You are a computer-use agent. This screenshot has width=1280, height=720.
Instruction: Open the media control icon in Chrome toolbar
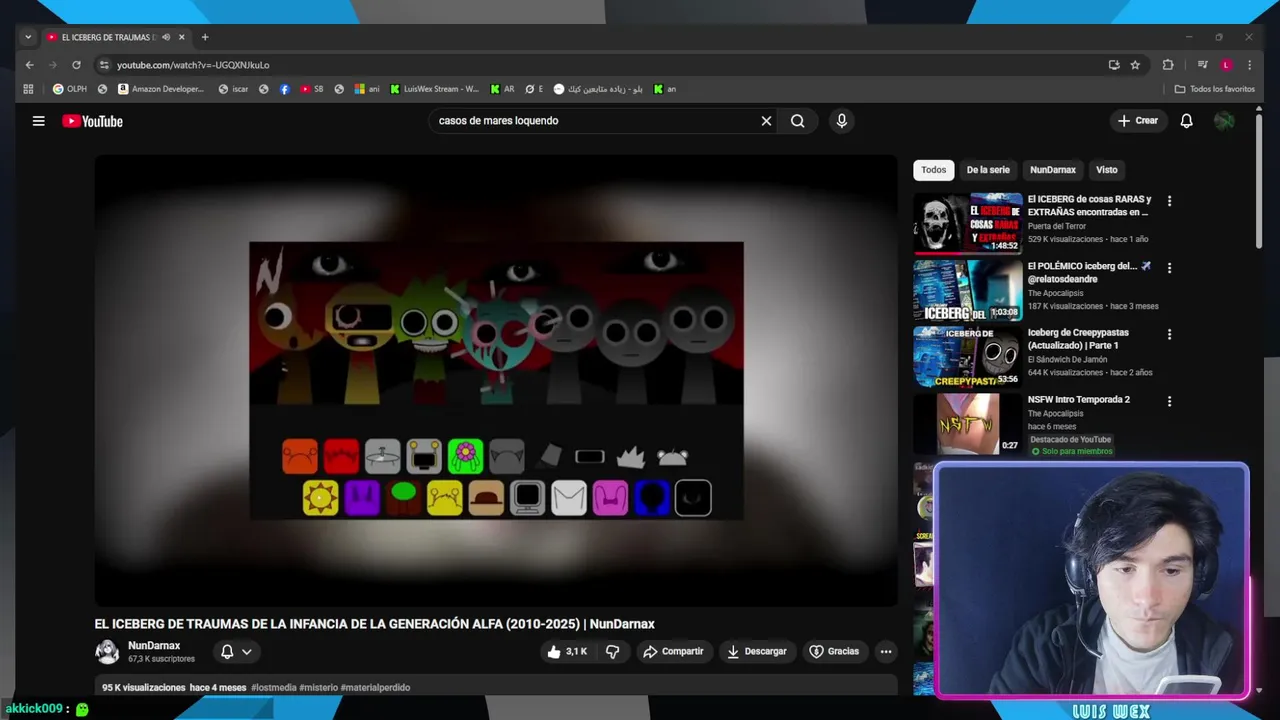point(1203,65)
